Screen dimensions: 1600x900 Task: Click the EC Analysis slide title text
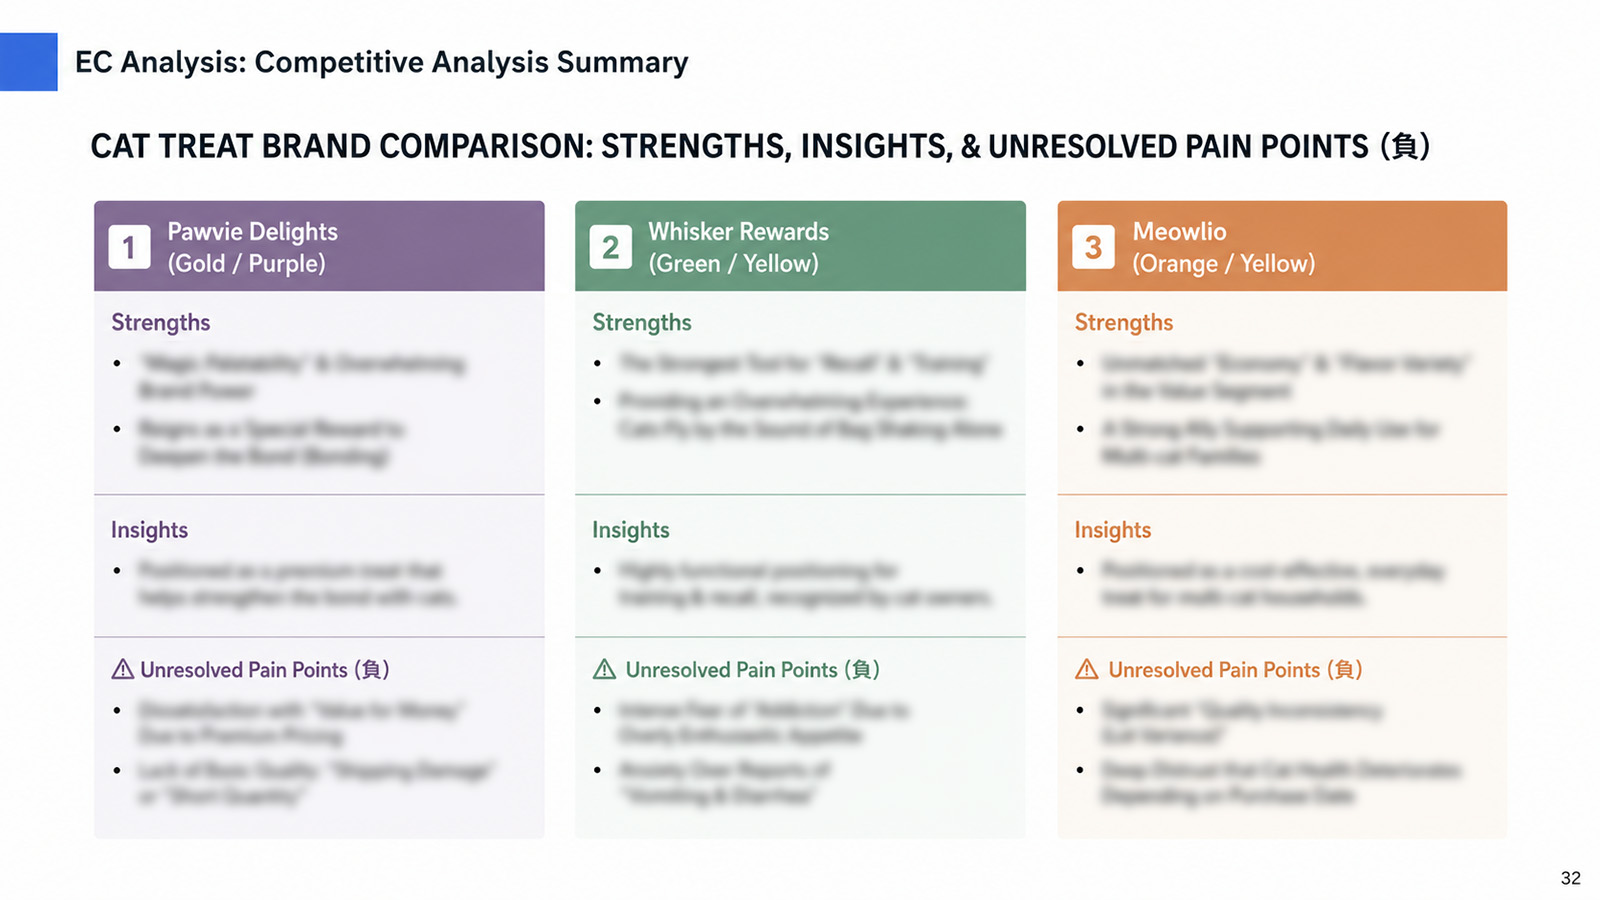(x=382, y=62)
